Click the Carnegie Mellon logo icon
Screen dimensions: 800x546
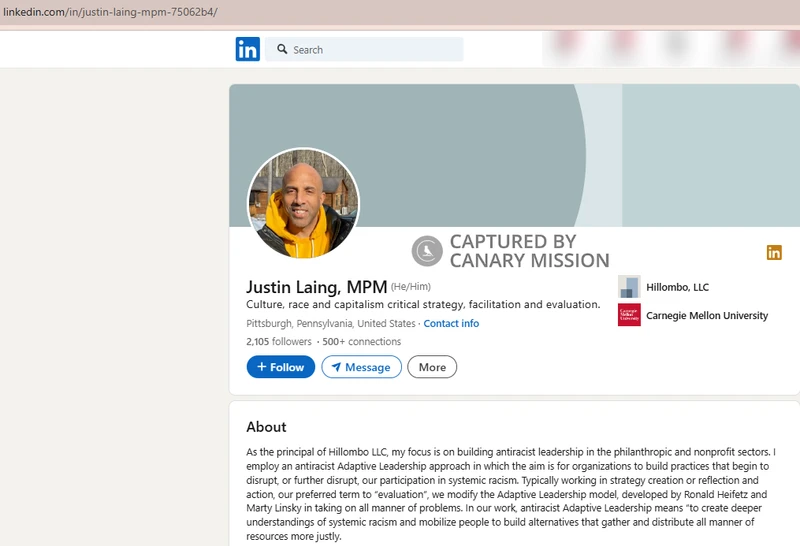(x=629, y=315)
